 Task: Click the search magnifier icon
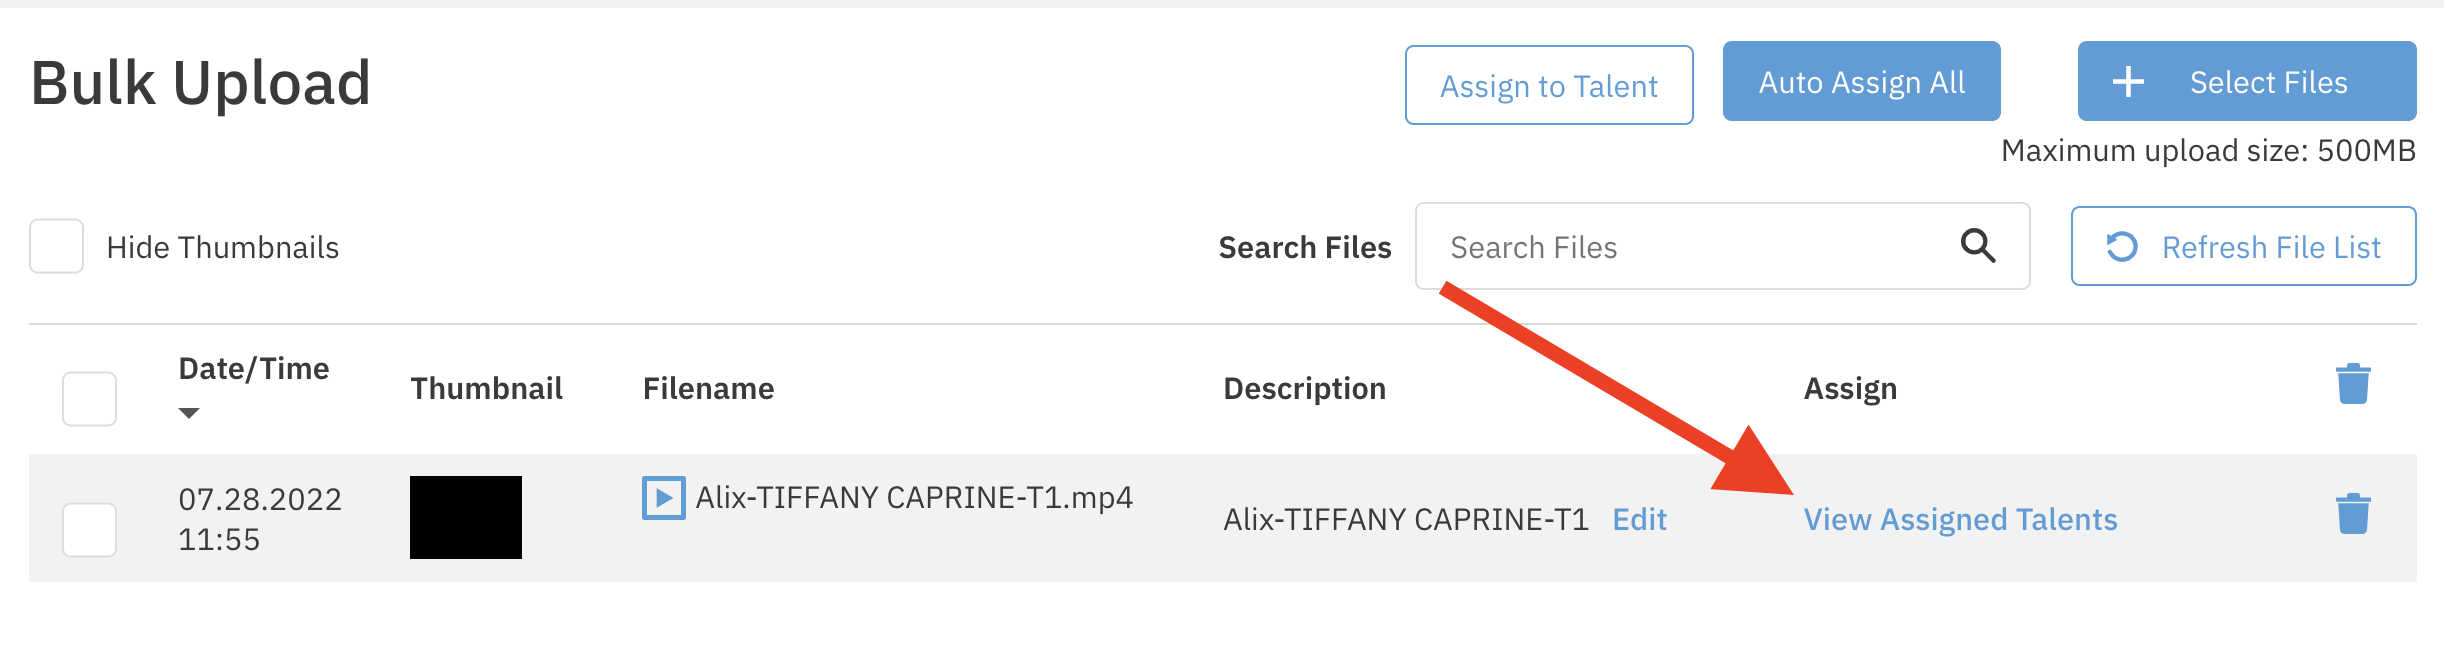(1977, 246)
